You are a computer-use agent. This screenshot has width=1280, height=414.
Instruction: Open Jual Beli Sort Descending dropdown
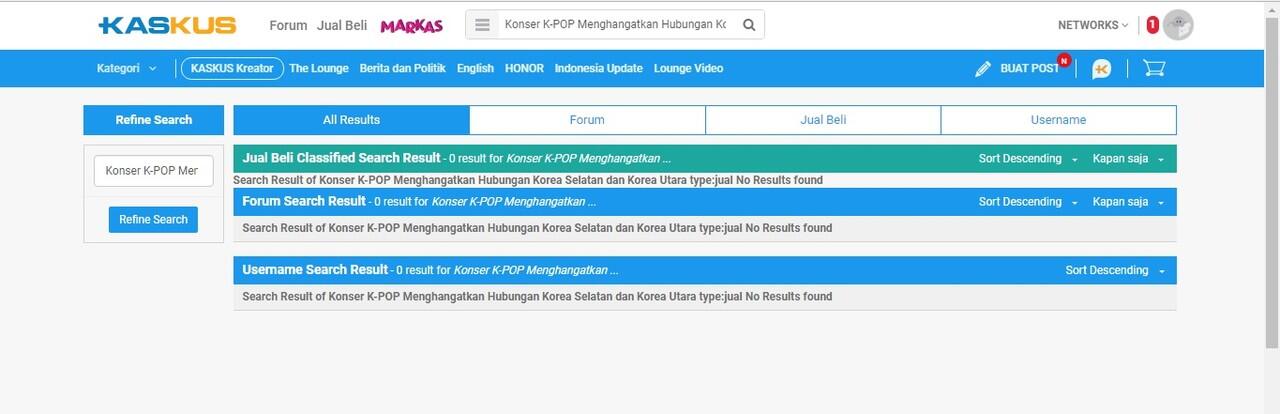point(1028,159)
